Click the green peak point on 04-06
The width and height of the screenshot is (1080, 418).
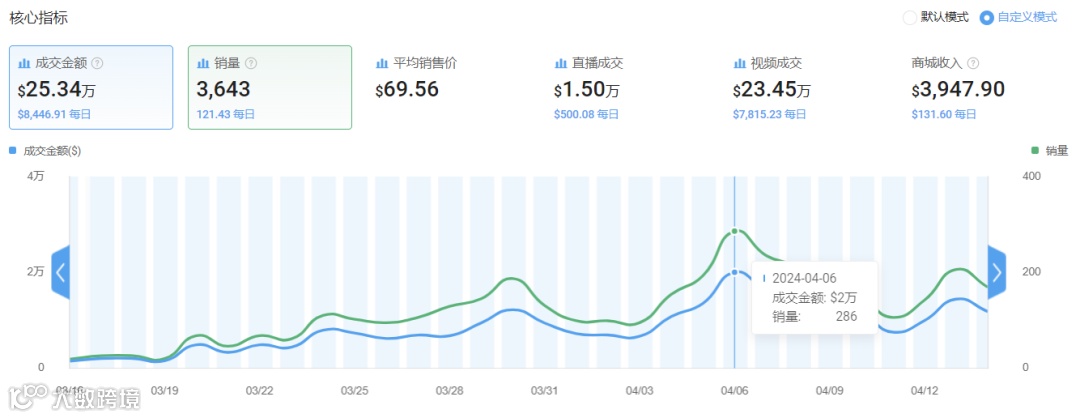(x=735, y=231)
